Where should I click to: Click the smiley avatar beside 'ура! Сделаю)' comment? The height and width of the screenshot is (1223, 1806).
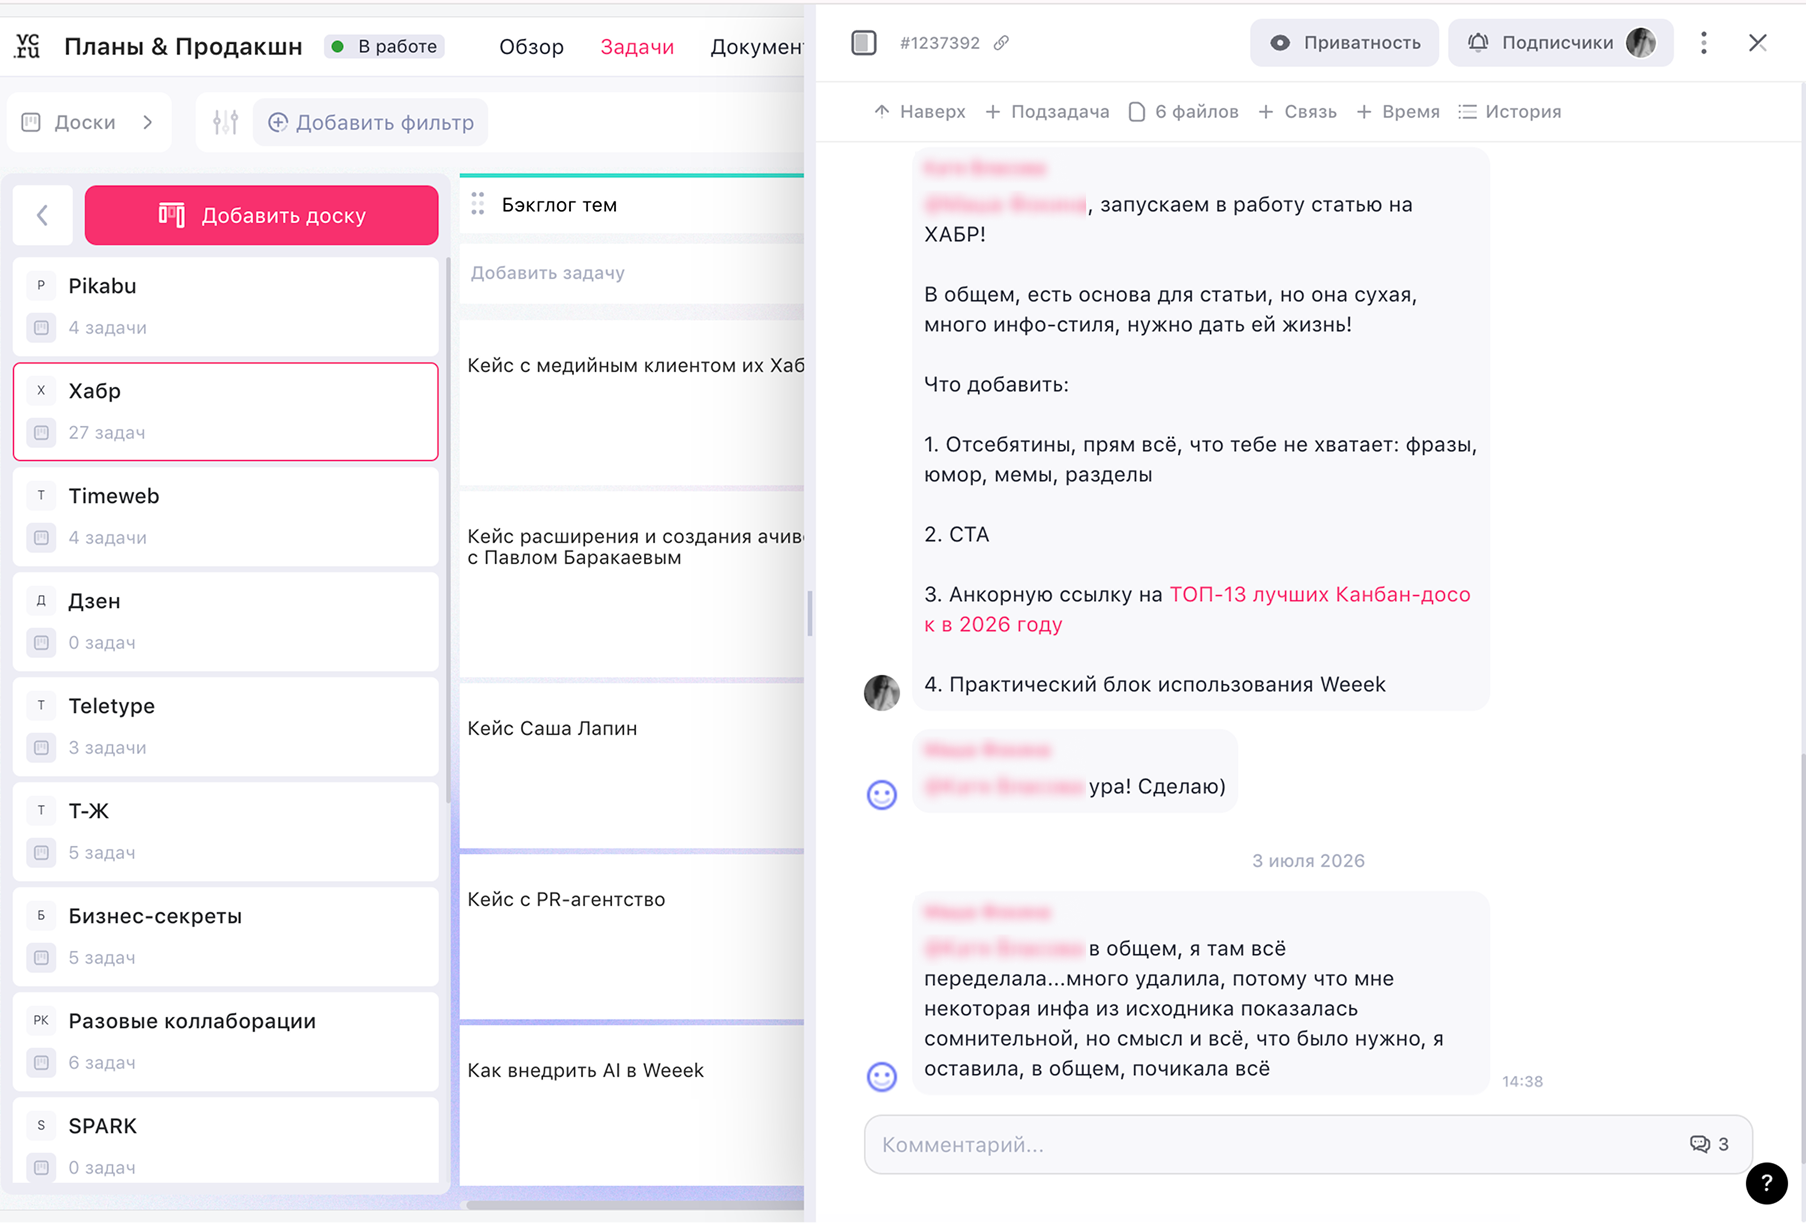tap(881, 795)
